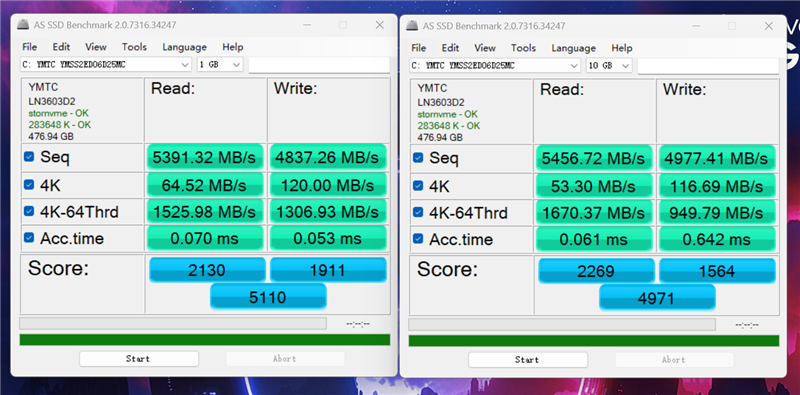Click green progress bar in right window

(x=594, y=341)
